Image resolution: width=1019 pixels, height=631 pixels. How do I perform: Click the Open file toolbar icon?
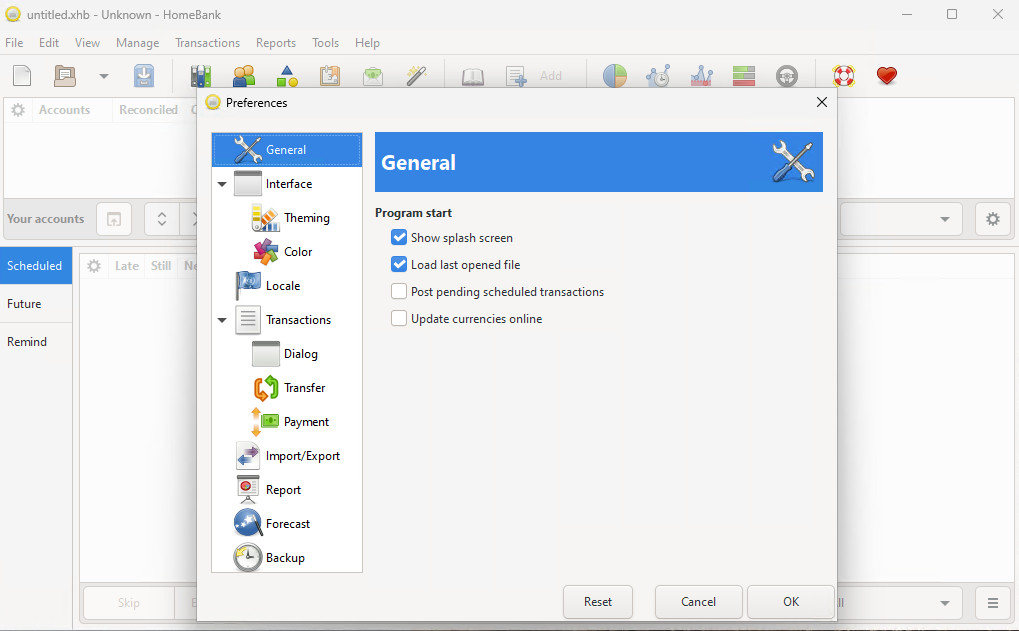(x=65, y=76)
